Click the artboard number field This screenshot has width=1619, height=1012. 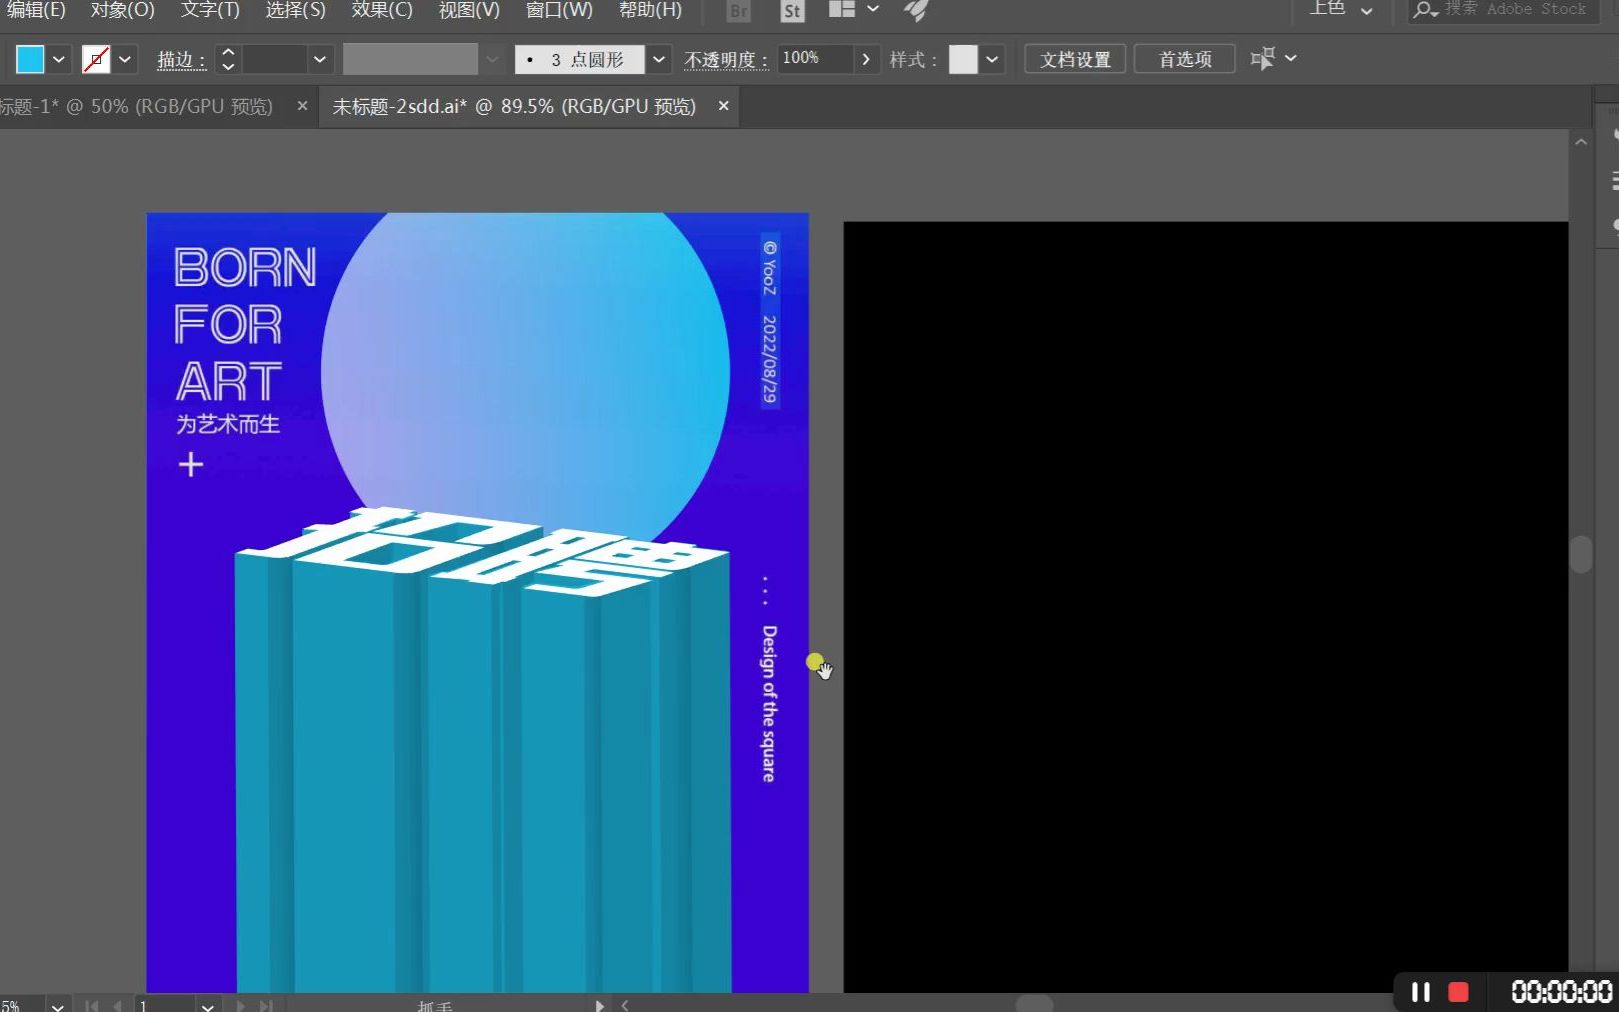(x=165, y=1006)
